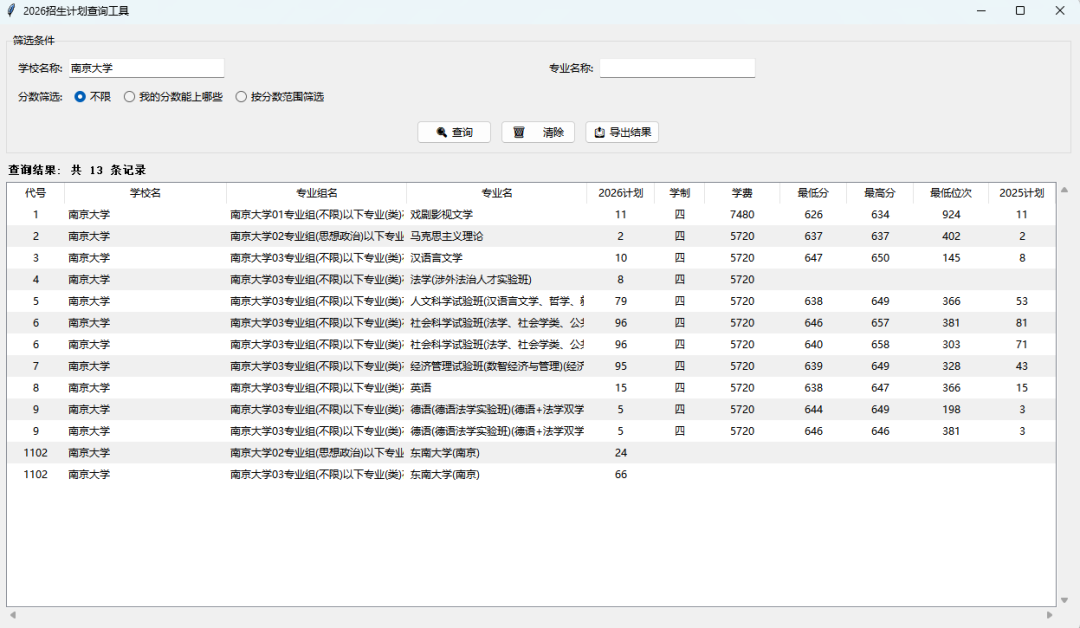The width and height of the screenshot is (1080, 628).
Task: Click lowest rank value 924
Action: (x=951, y=215)
